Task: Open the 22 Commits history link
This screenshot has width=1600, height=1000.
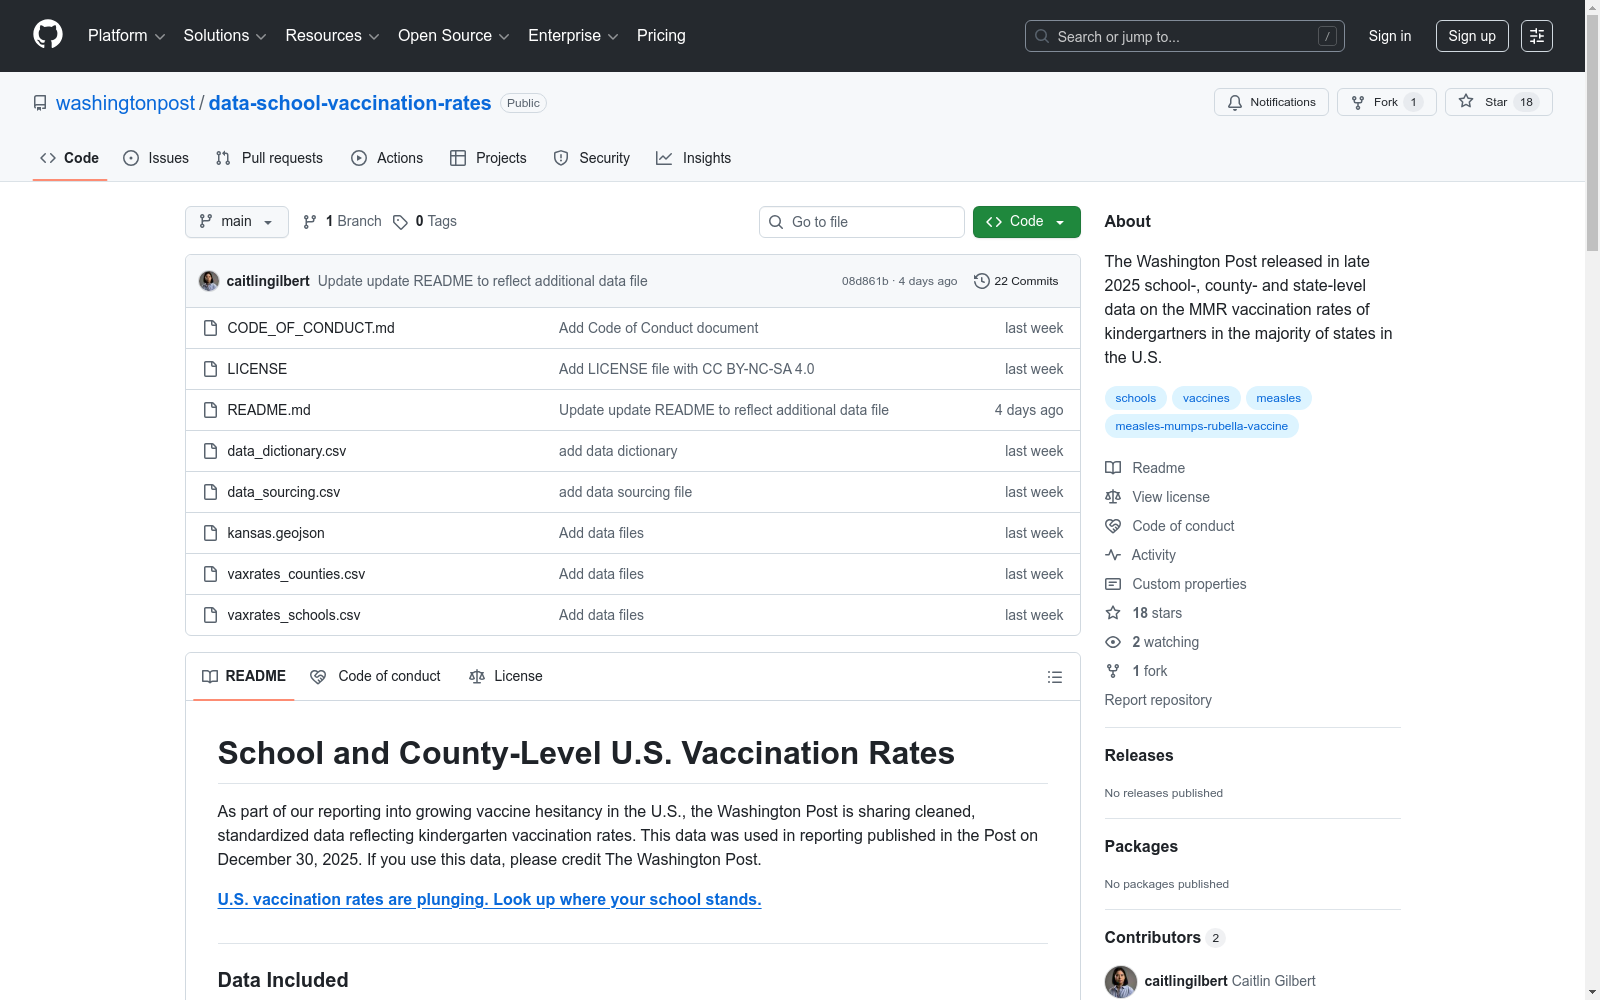Action: [x=1016, y=281]
